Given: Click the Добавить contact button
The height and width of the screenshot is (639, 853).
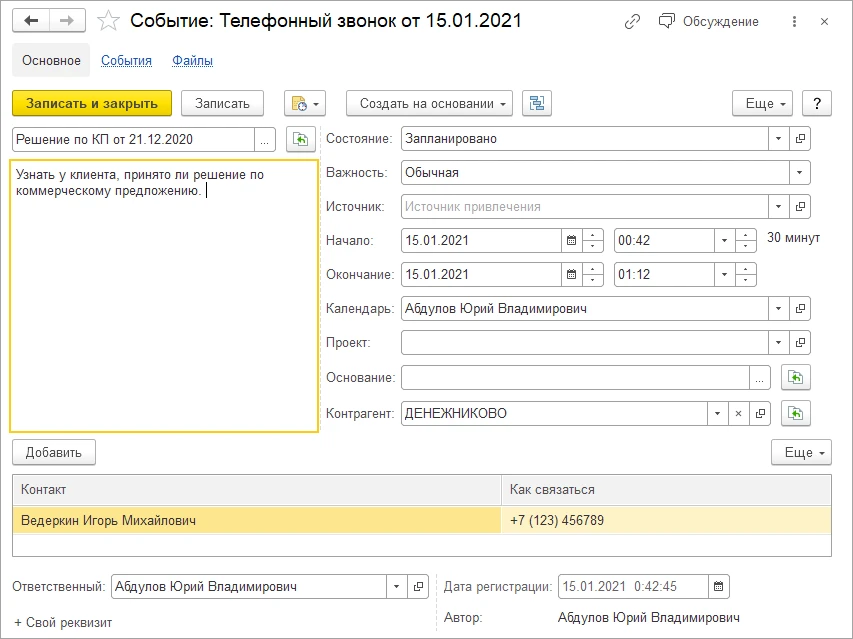Looking at the screenshot, I should pyautogui.click(x=54, y=453).
